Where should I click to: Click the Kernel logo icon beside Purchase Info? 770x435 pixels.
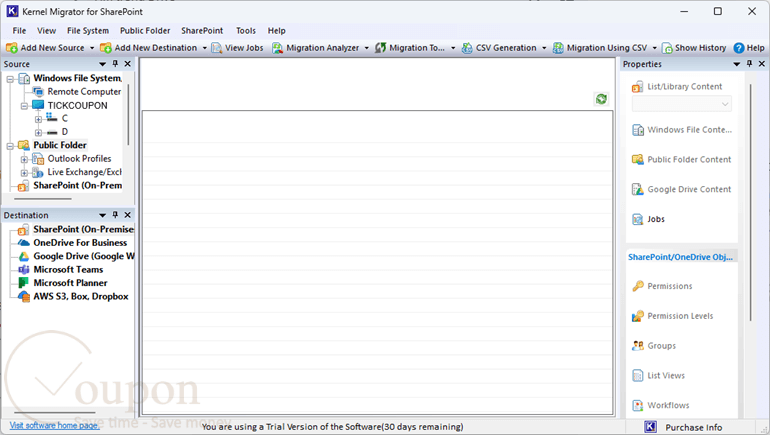[x=650, y=427]
